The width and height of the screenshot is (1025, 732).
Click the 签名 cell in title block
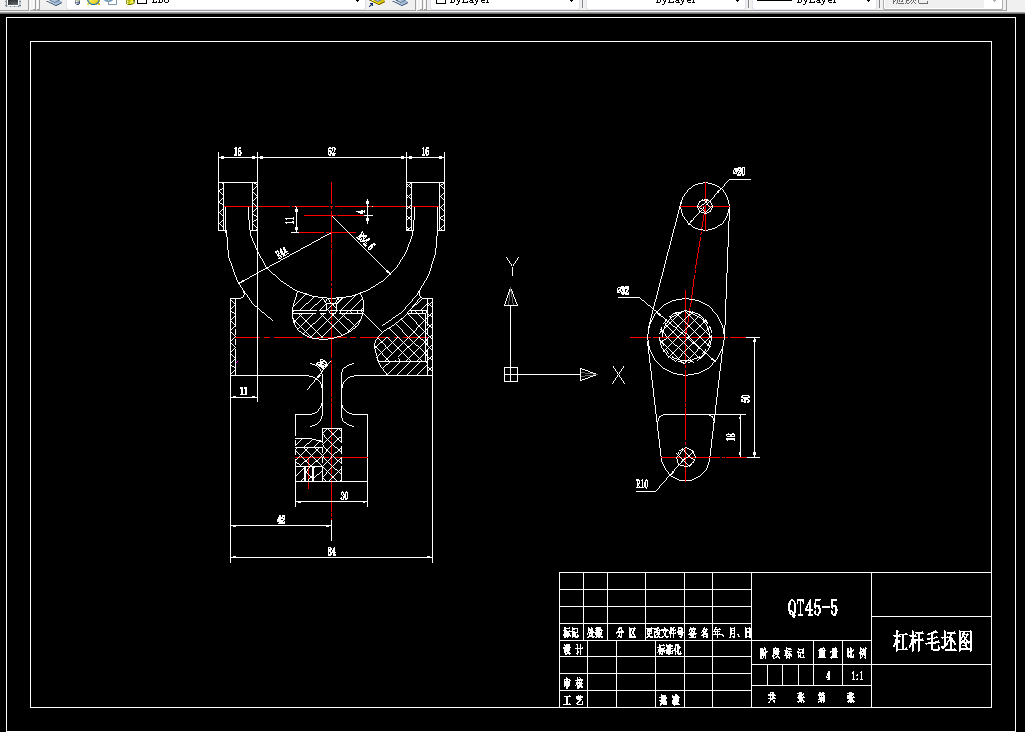point(698,632)
